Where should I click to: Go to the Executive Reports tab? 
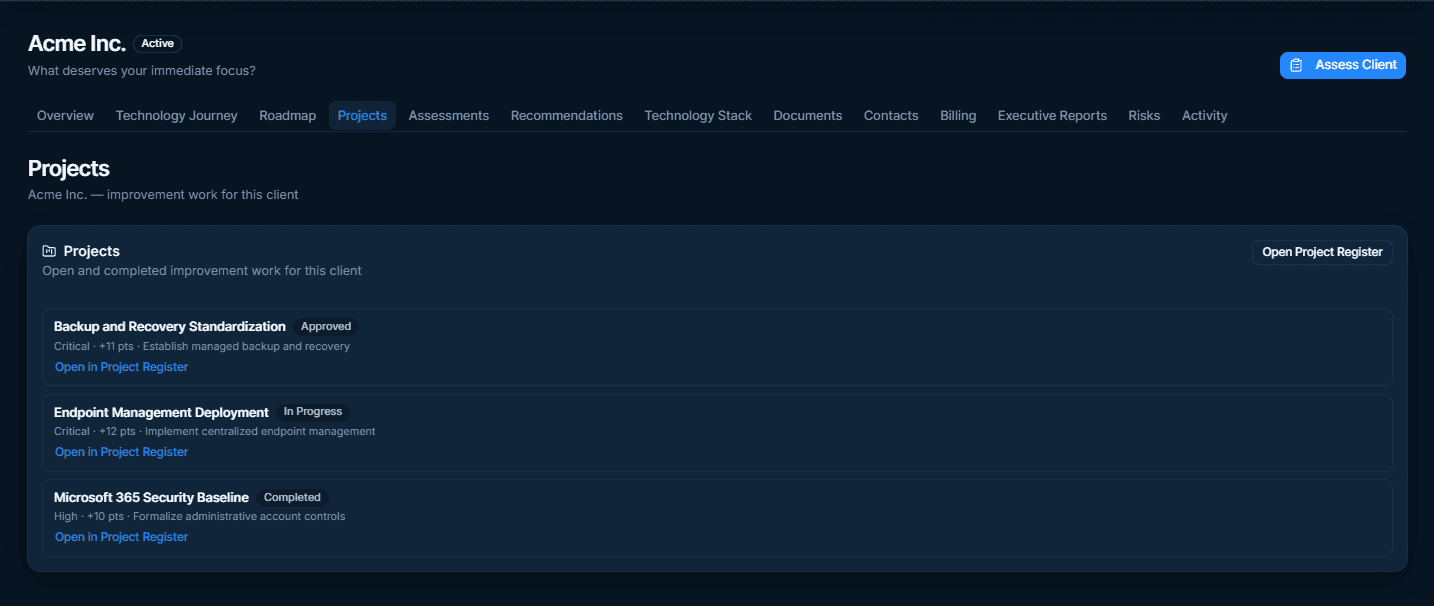click(x=1052, y=115)
